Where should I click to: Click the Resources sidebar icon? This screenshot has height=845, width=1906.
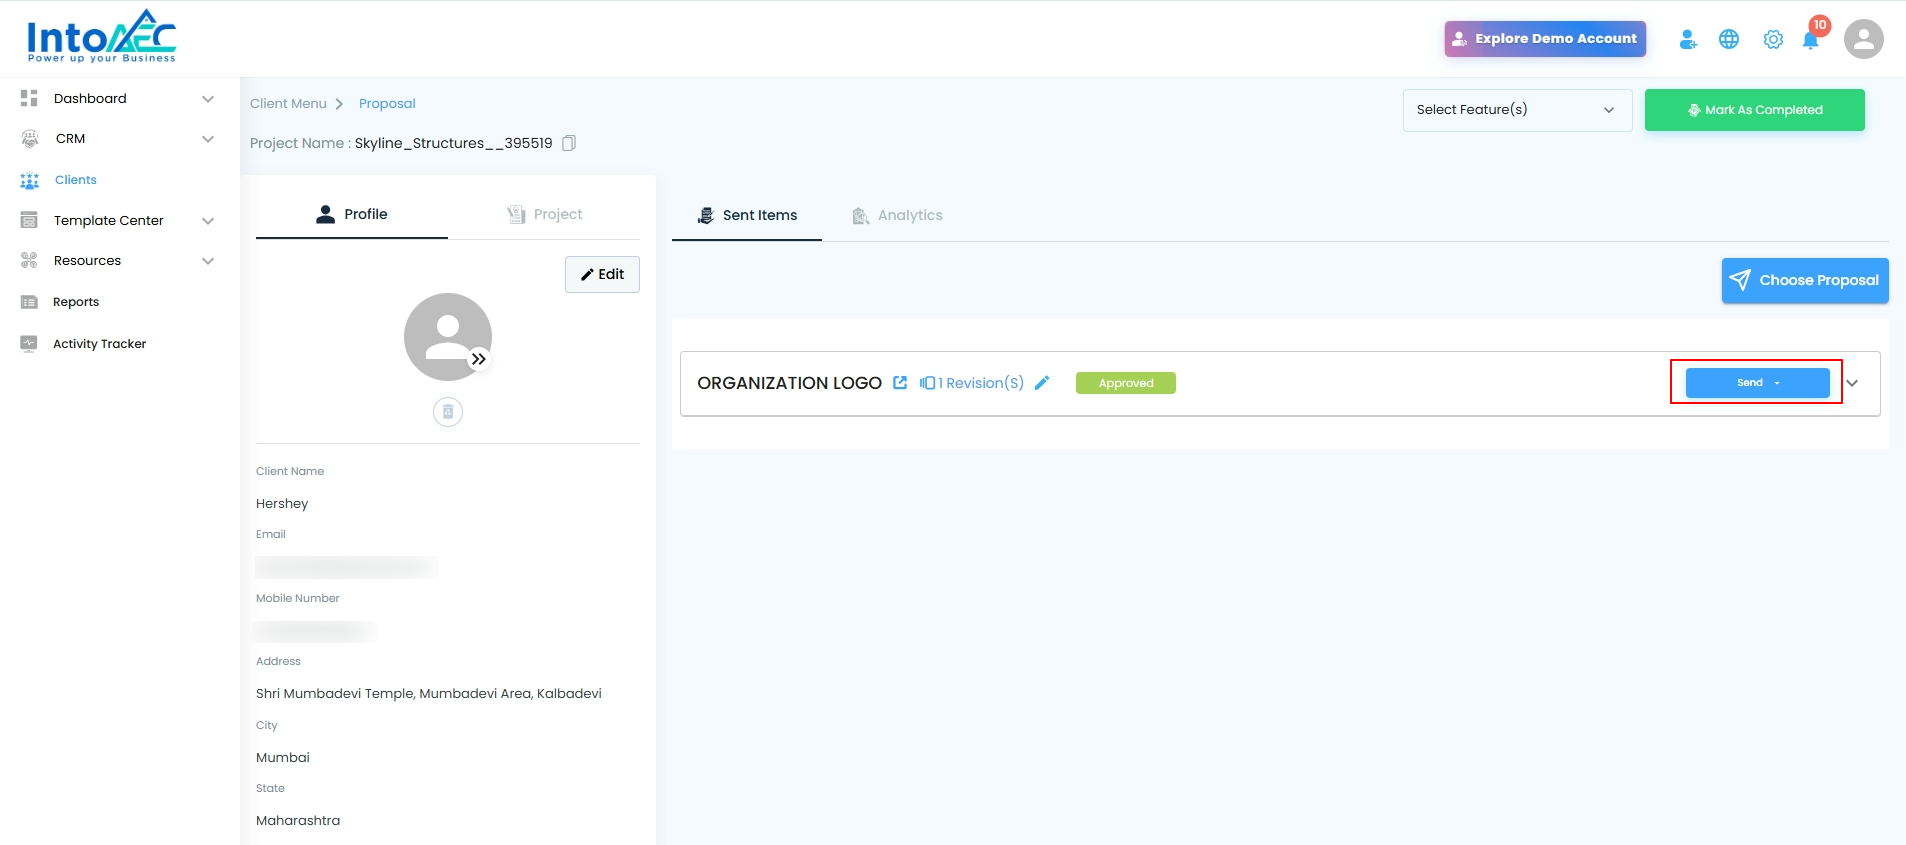(x=29, y=261)
